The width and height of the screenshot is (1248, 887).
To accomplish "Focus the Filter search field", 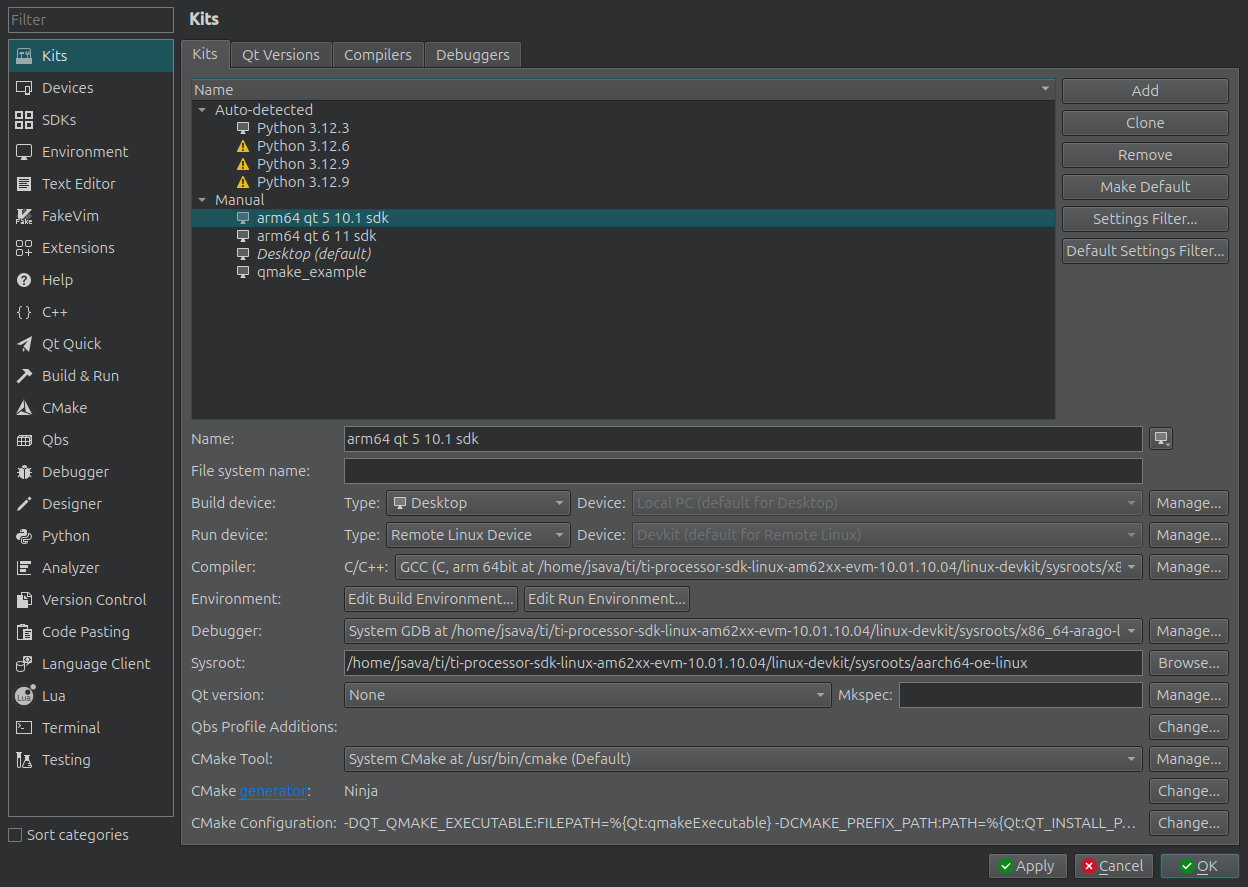I will pos(91,20).
